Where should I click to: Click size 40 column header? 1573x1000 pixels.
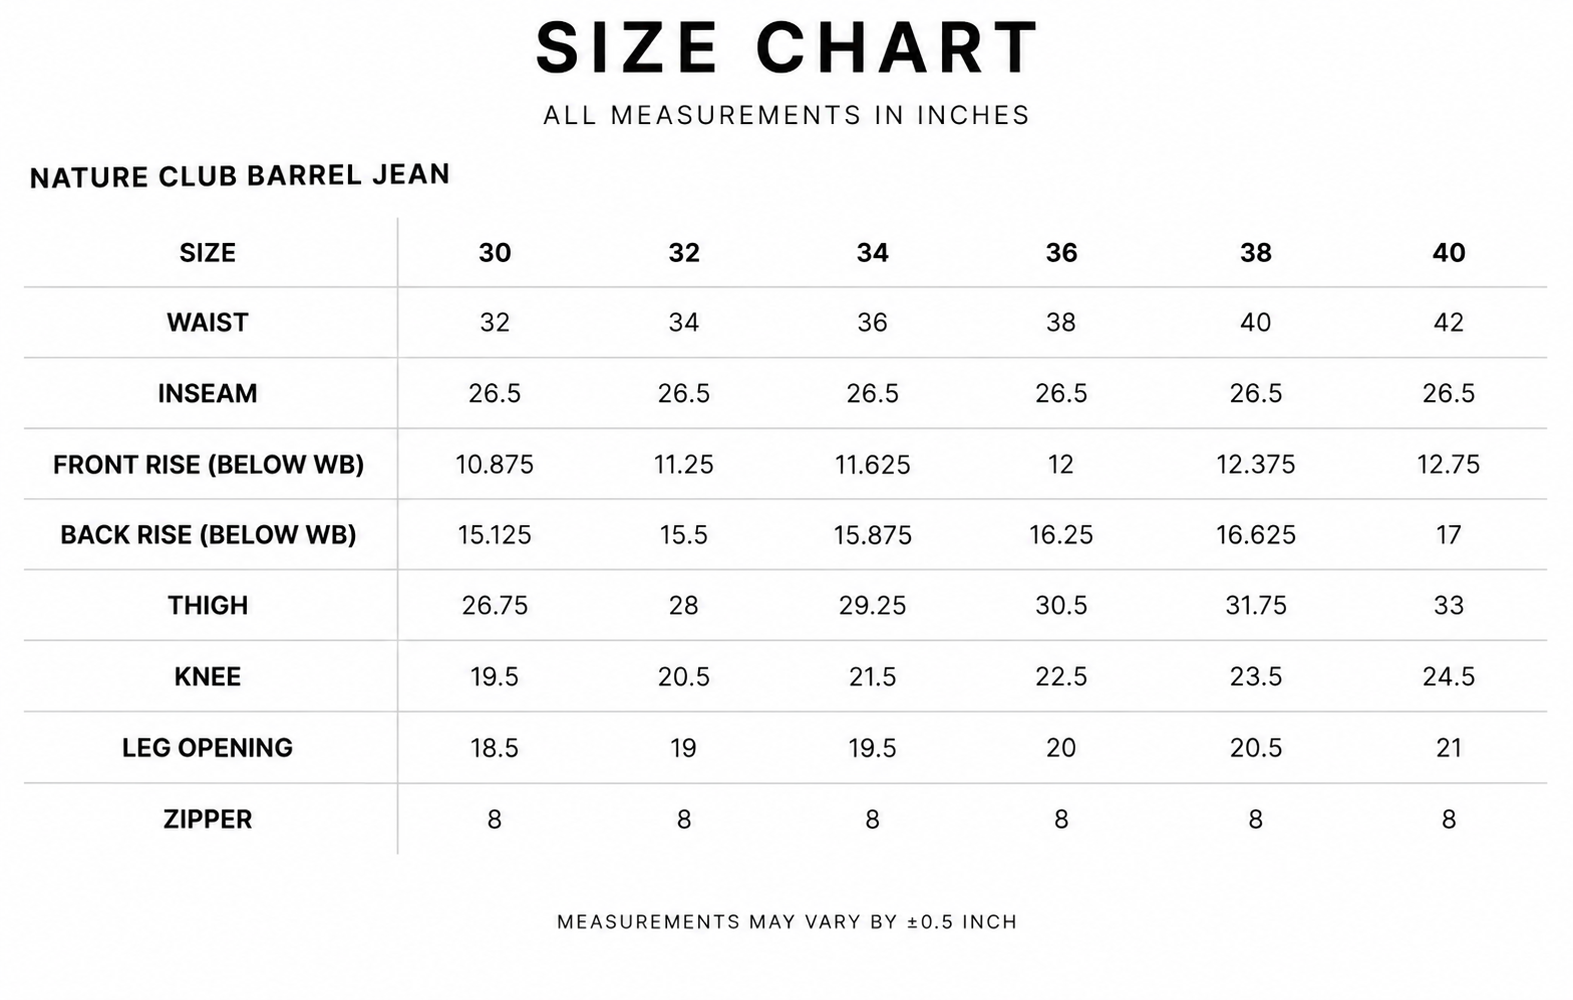[1448, 253]
